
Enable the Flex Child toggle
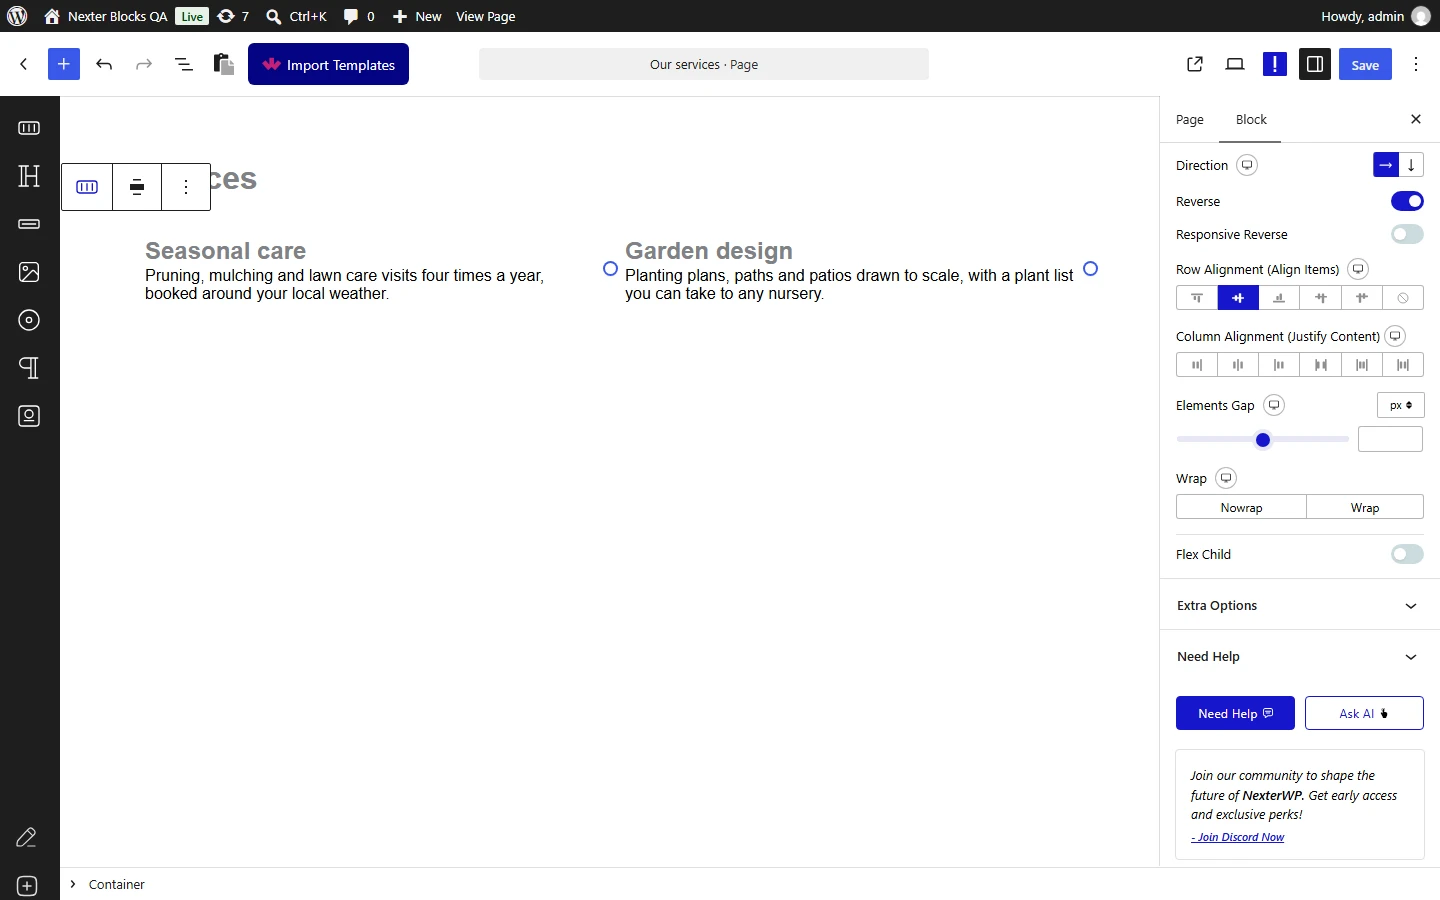pos(1407,554)
